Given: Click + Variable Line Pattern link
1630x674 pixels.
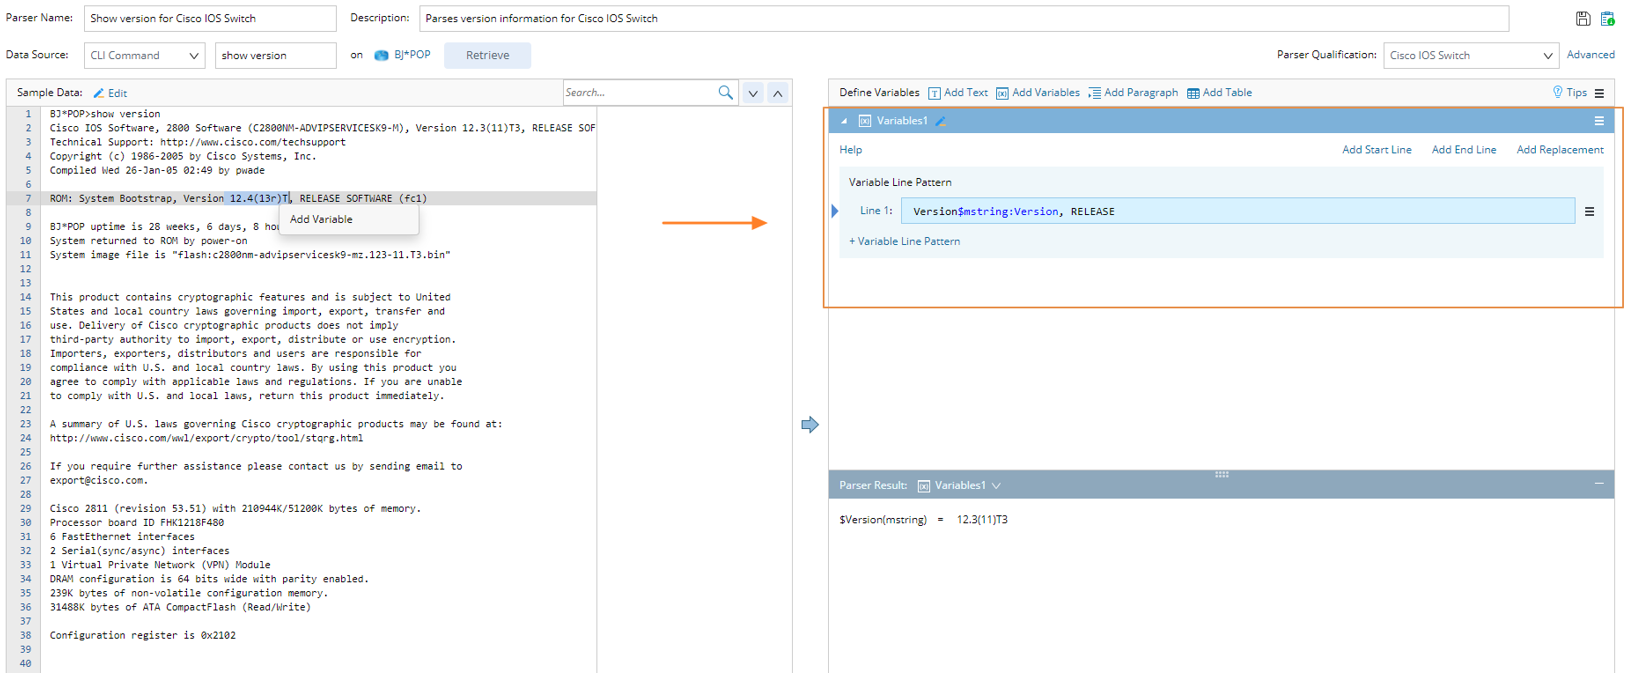Looking at the screenshot, I should (904, 241).
